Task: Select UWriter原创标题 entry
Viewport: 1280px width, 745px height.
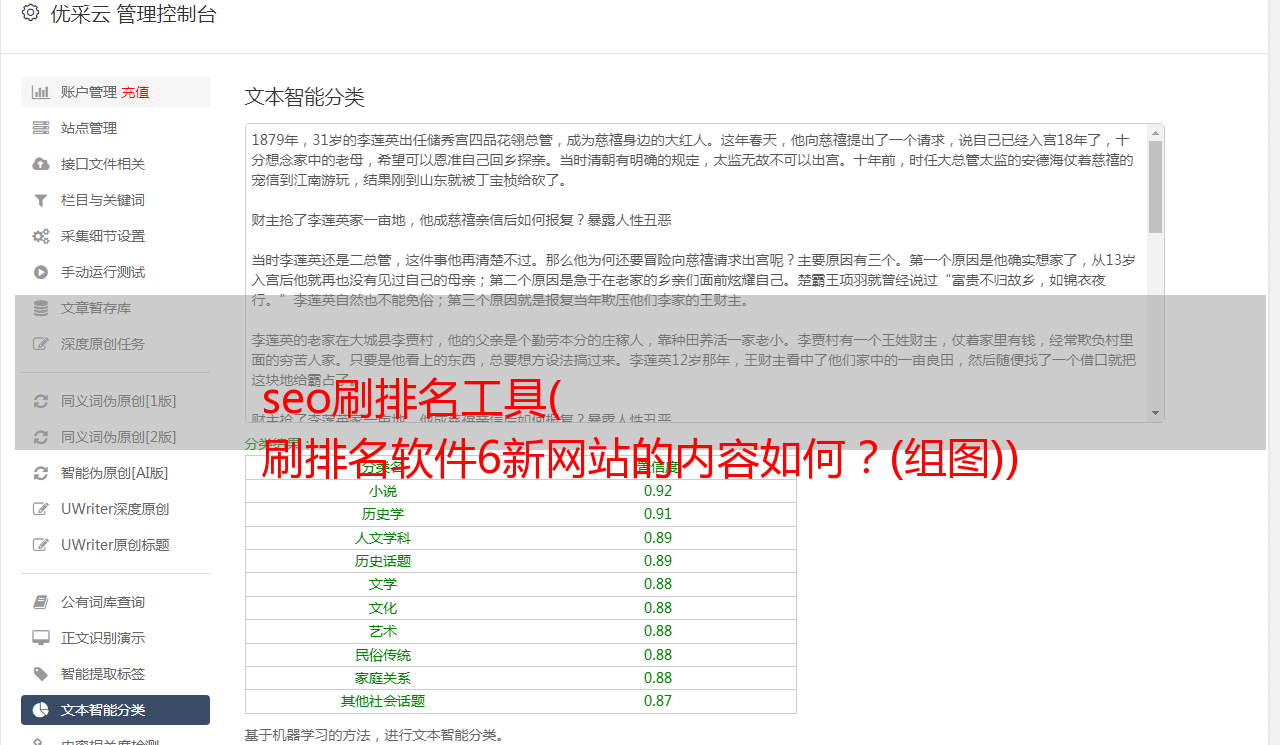Action: pyautogui.click(x=115, y=545)
